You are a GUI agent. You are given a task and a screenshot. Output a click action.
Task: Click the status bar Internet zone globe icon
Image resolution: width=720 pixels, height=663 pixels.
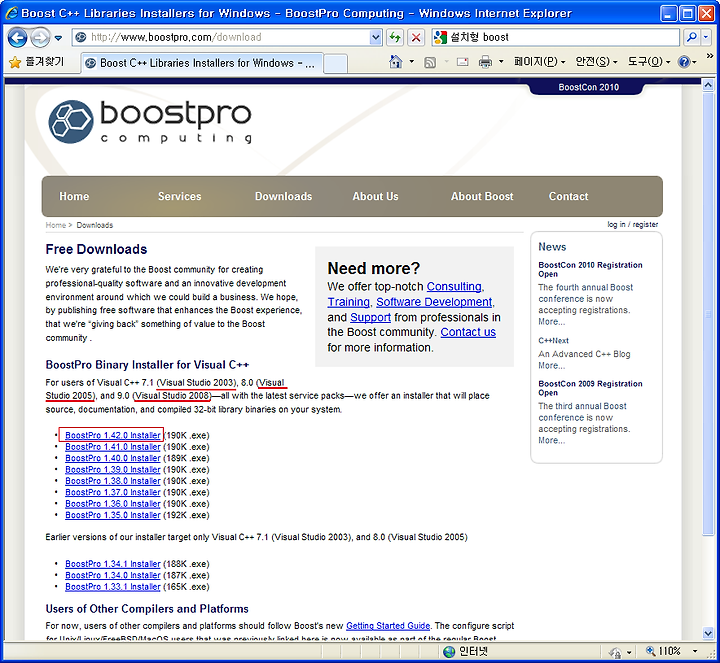(449, 651)
